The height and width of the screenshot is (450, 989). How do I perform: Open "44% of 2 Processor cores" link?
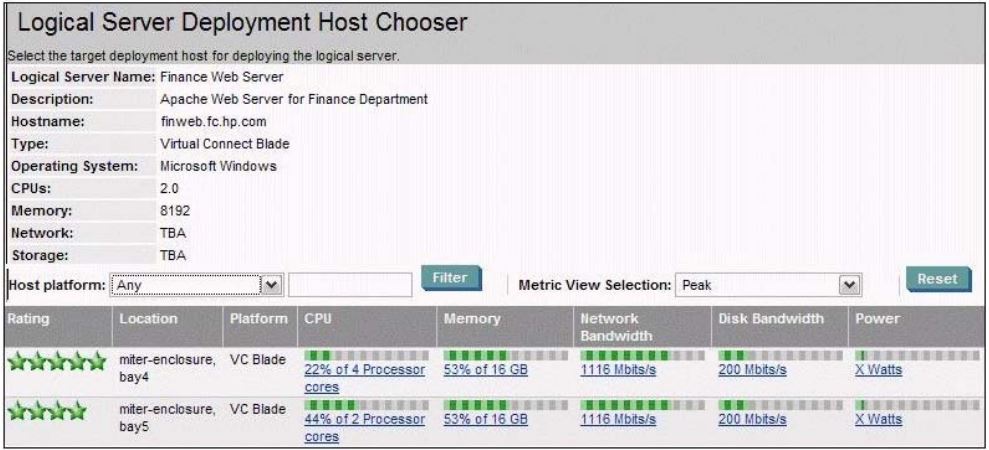pyautogui.click(x=365, y=428)
